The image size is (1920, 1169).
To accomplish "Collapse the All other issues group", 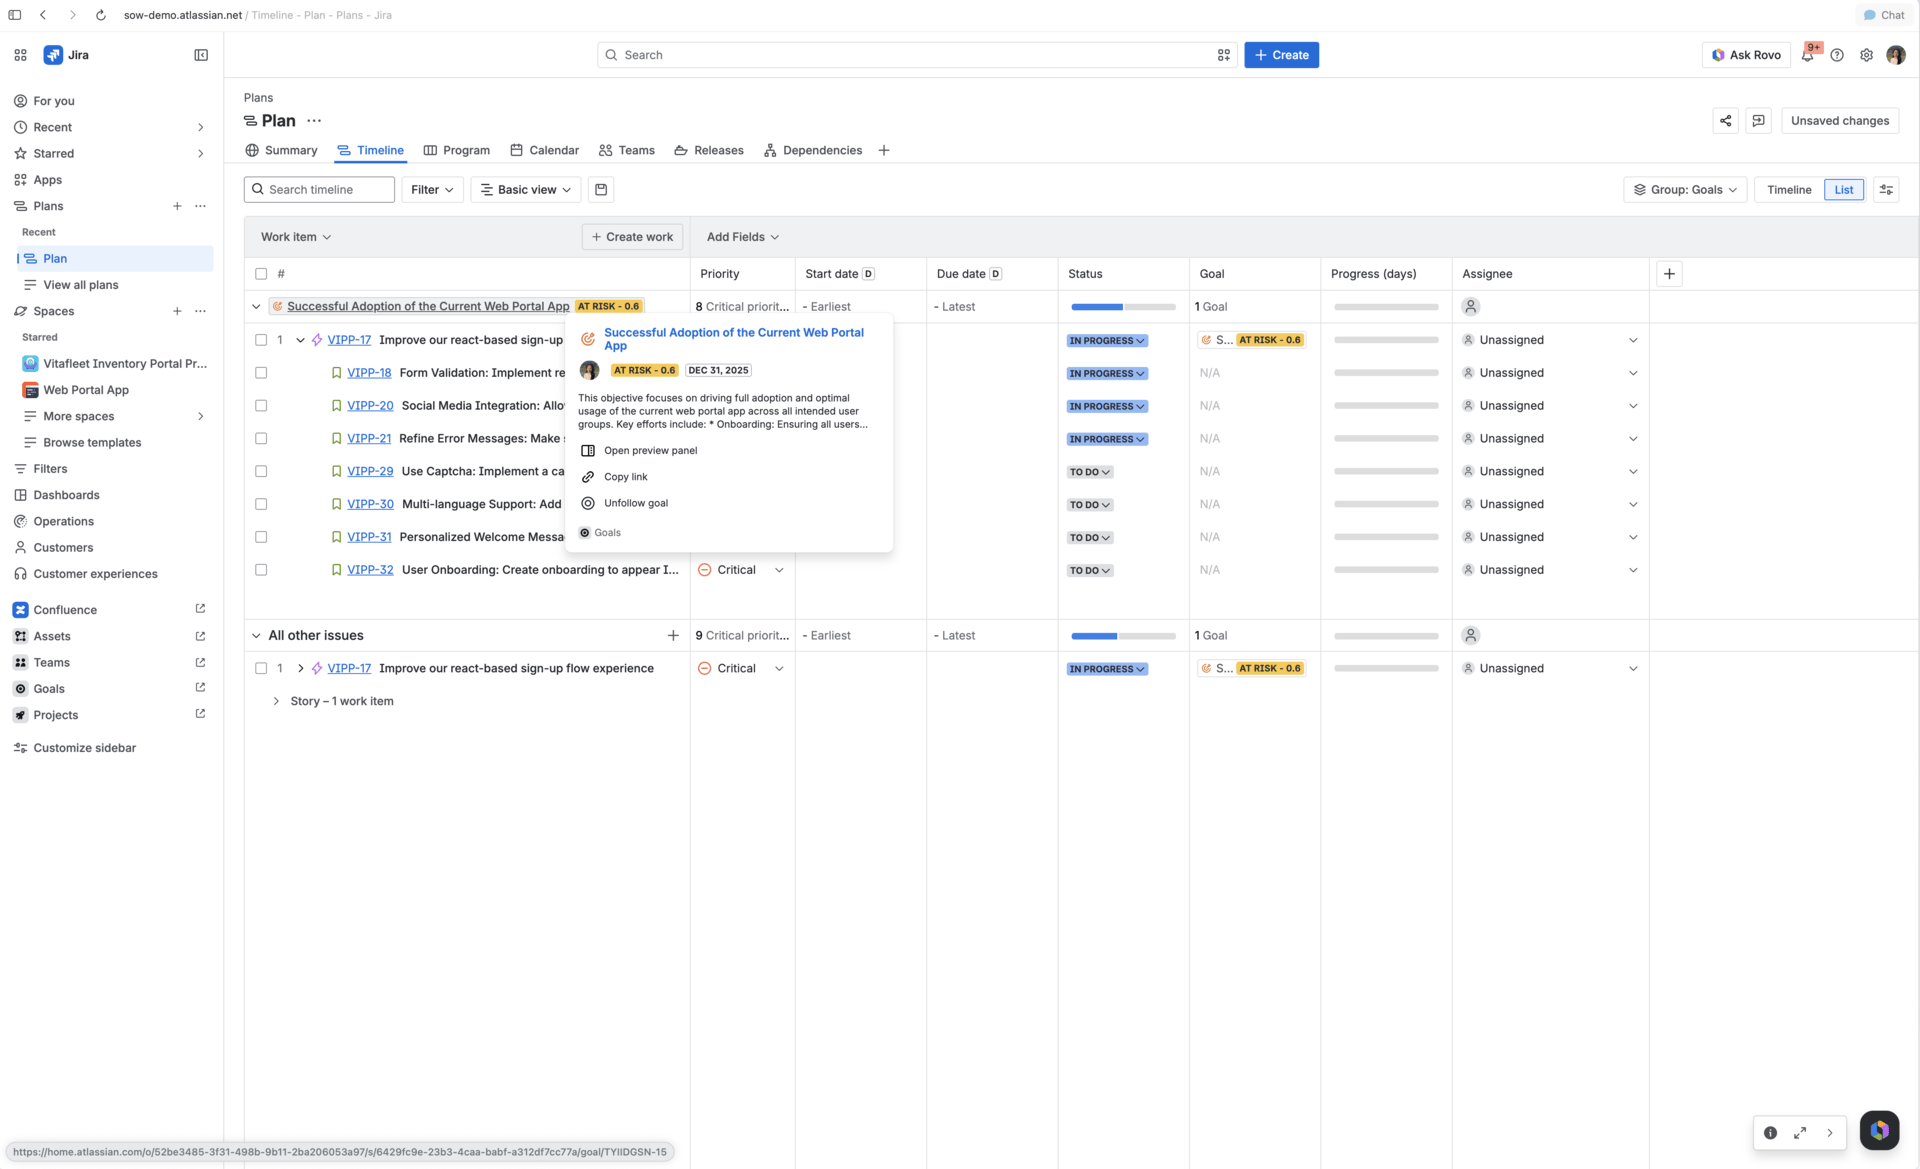I will (256, 636).
